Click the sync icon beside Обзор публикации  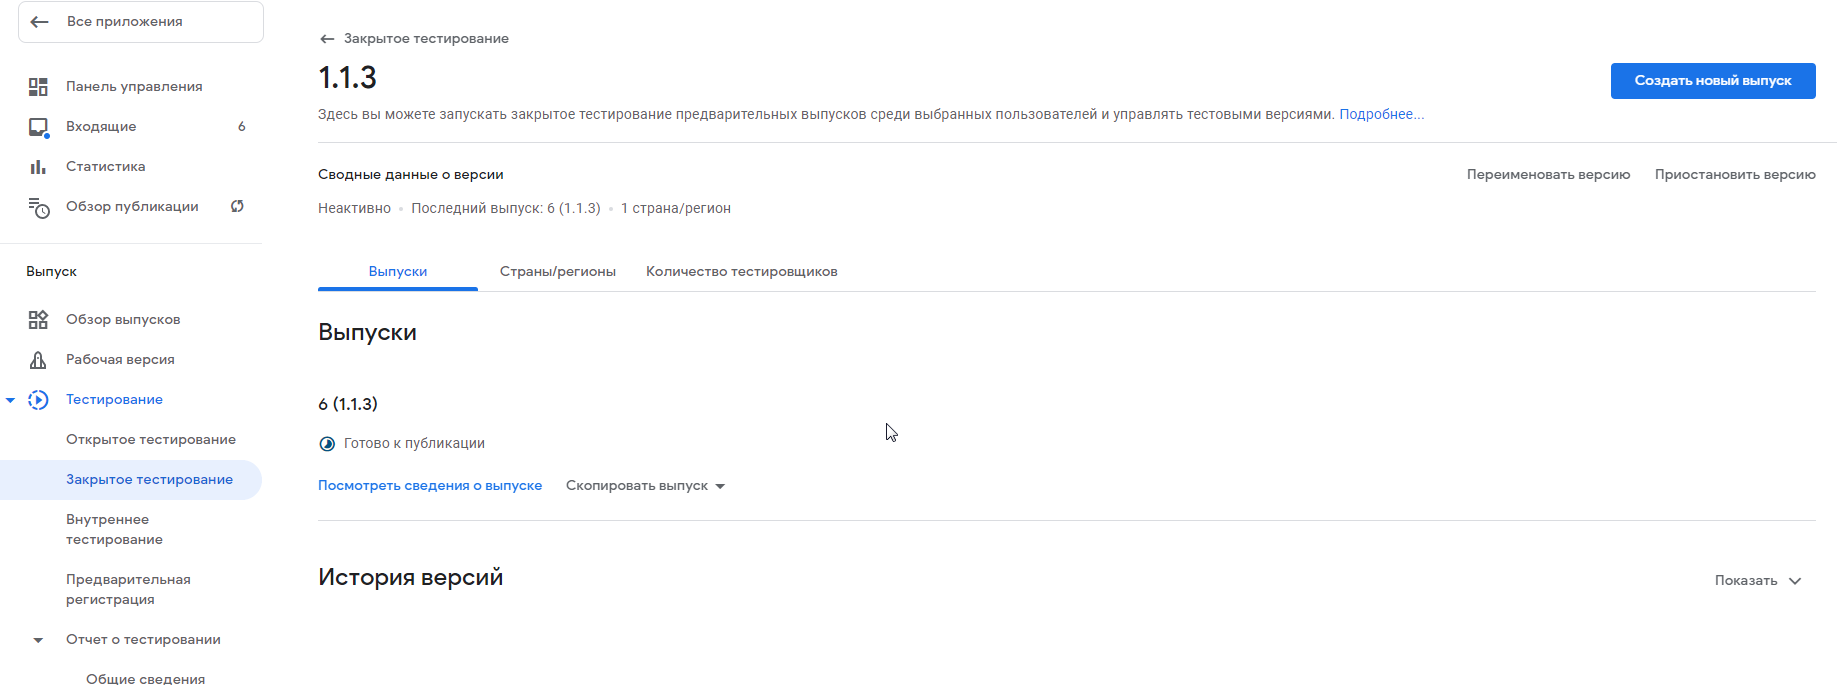(237, 206)
